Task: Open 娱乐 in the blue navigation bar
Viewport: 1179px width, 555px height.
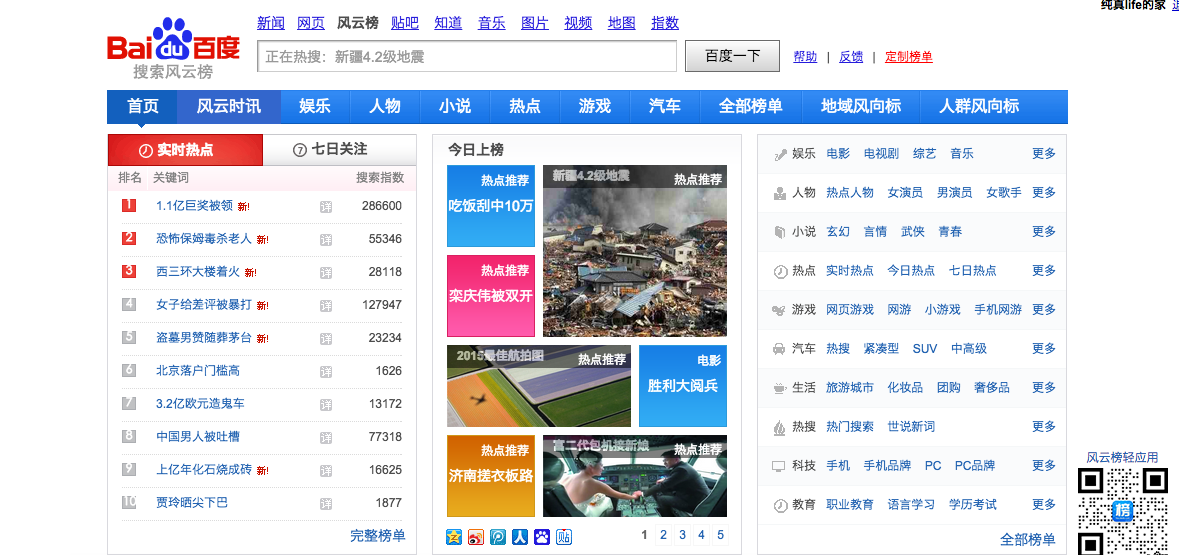Action: 315,106
